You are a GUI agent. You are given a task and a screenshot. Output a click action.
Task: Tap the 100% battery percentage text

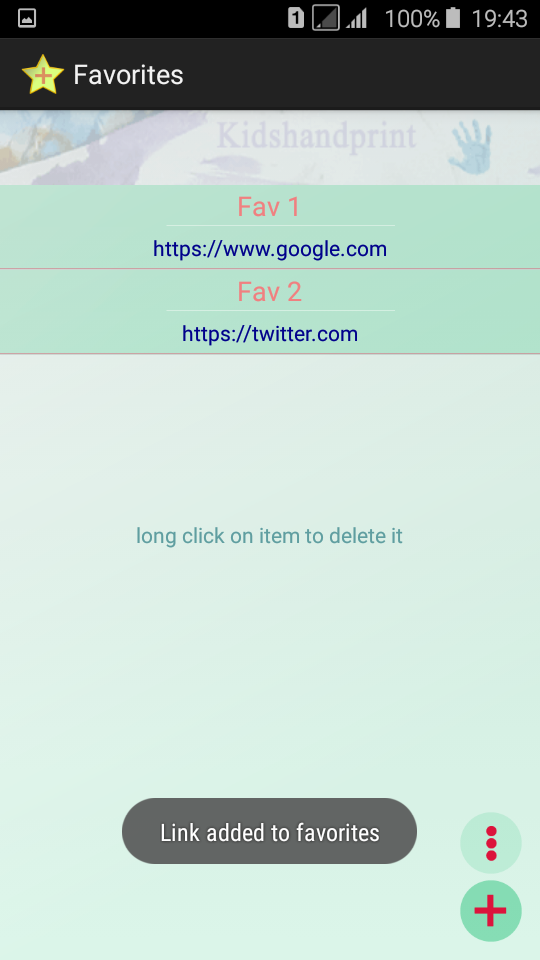tap(412, 18)
